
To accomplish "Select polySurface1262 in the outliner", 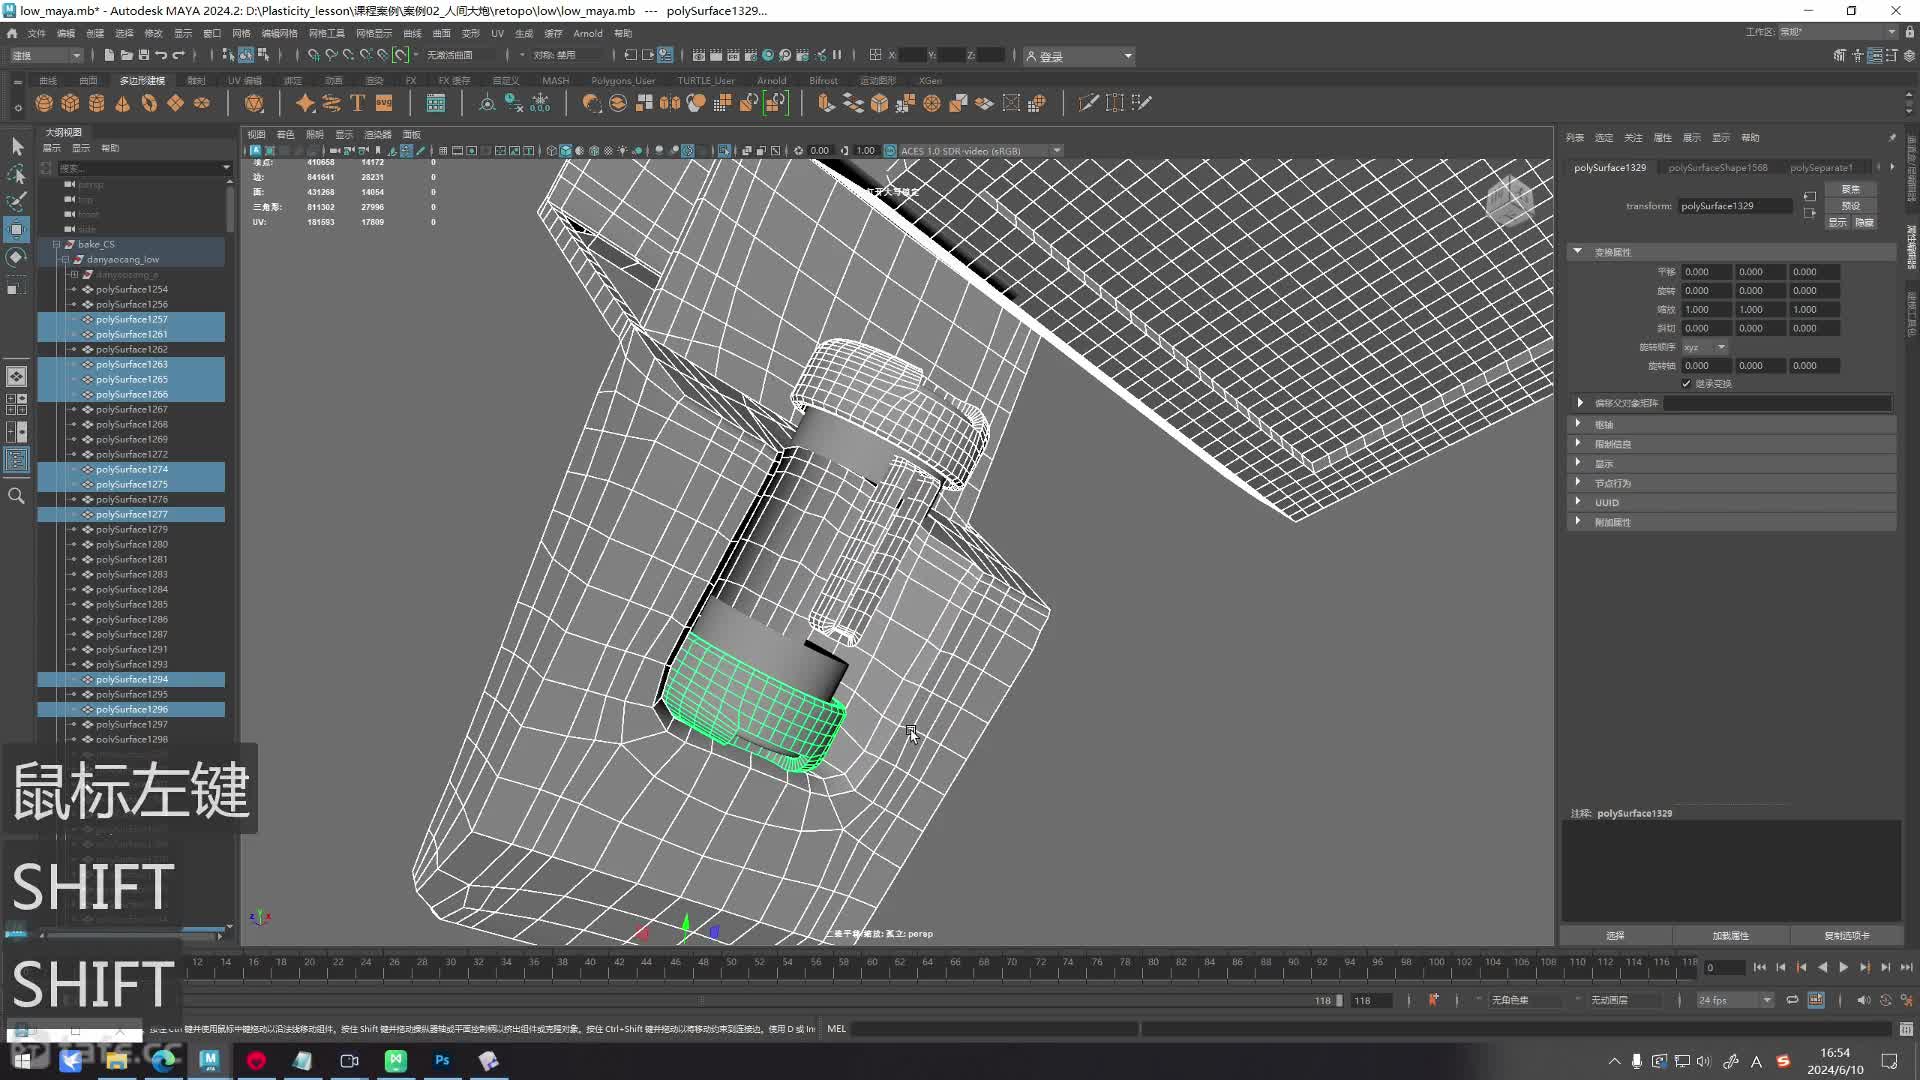I will tap(131, 349).
